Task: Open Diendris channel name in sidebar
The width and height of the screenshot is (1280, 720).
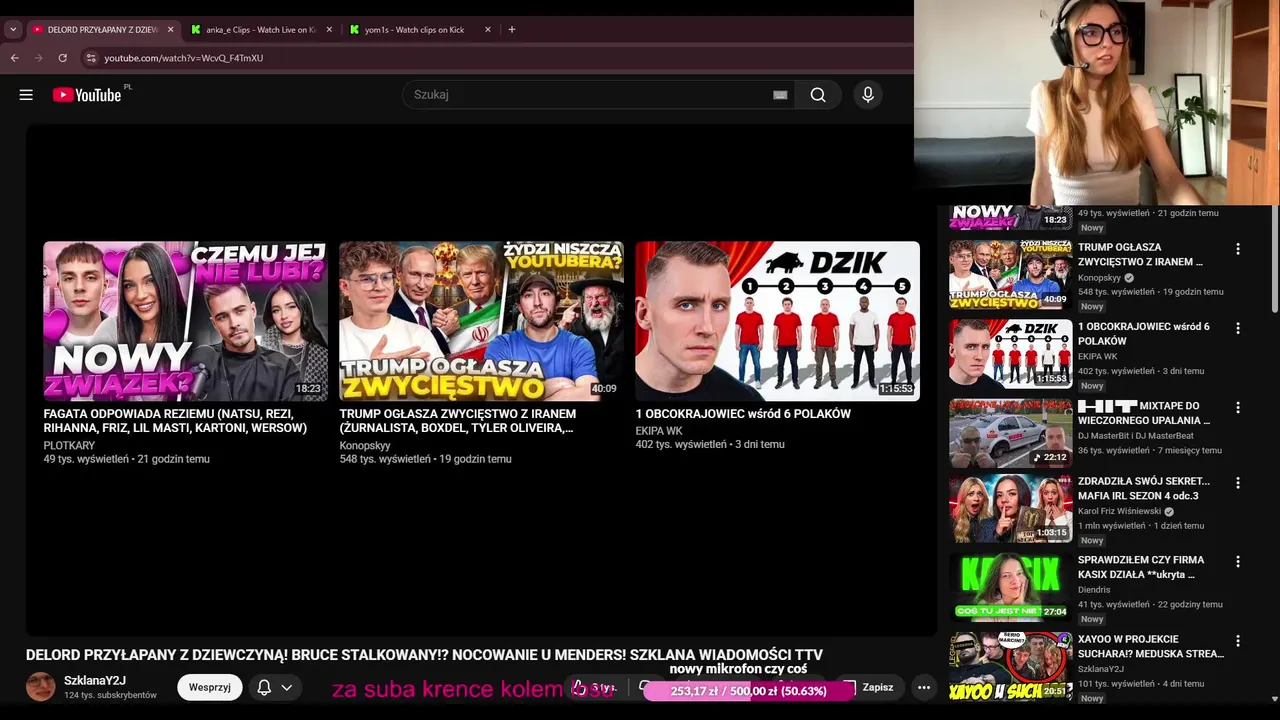Action: (x=1094, y=590)
